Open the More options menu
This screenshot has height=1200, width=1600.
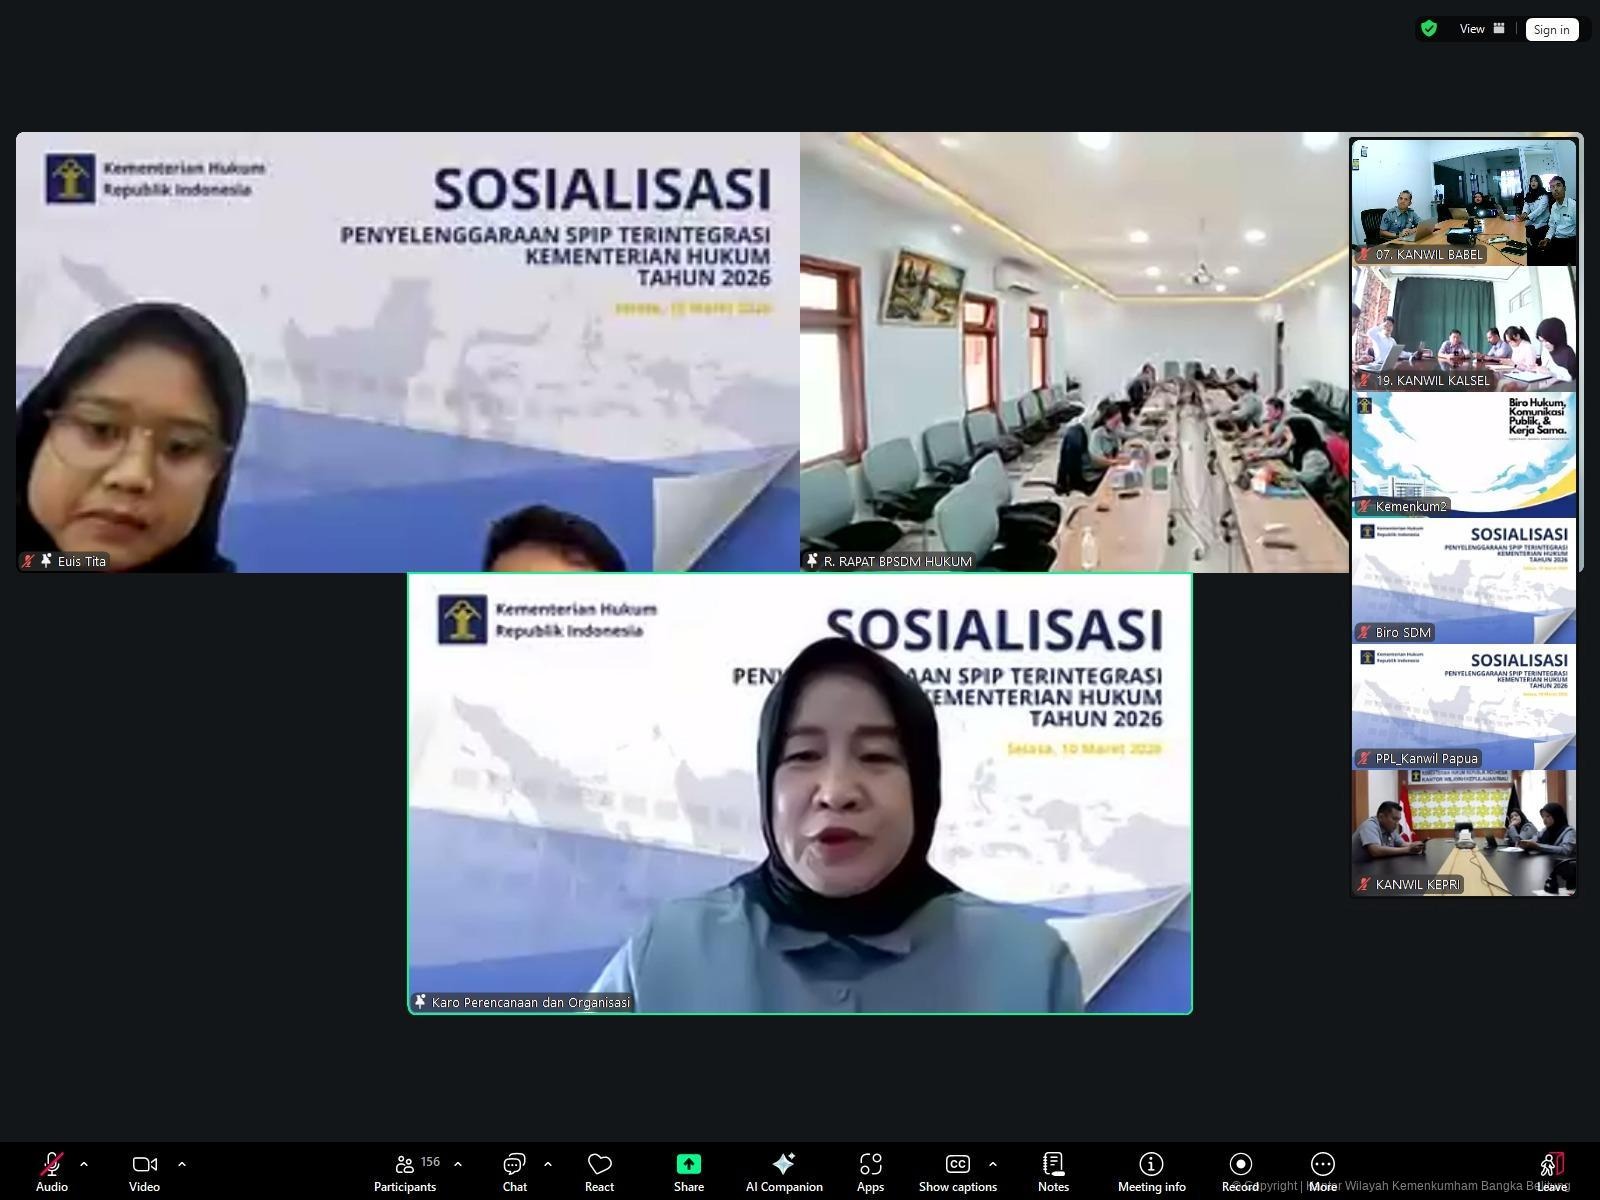coord(1322,1172)
